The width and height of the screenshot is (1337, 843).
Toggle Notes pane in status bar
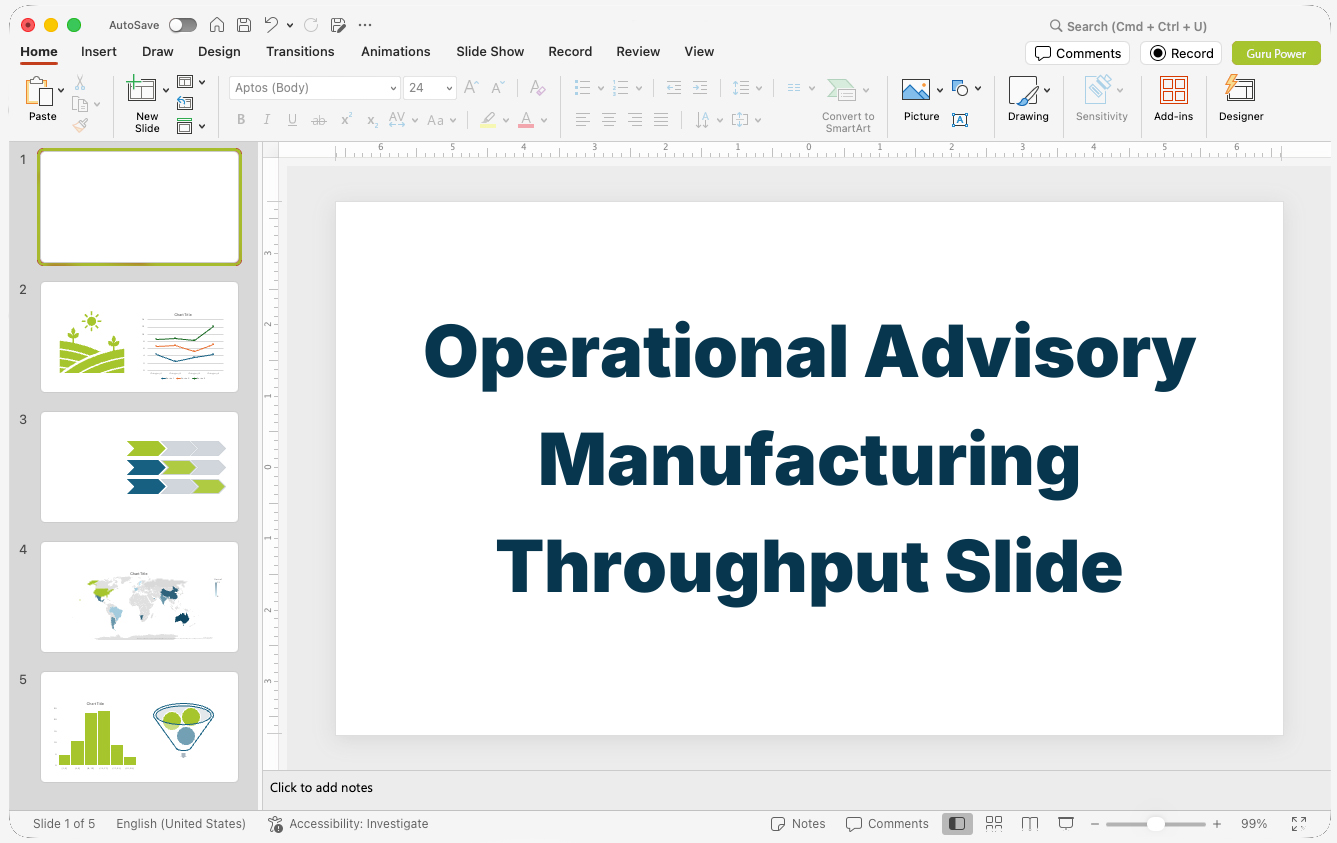point(798,824)
